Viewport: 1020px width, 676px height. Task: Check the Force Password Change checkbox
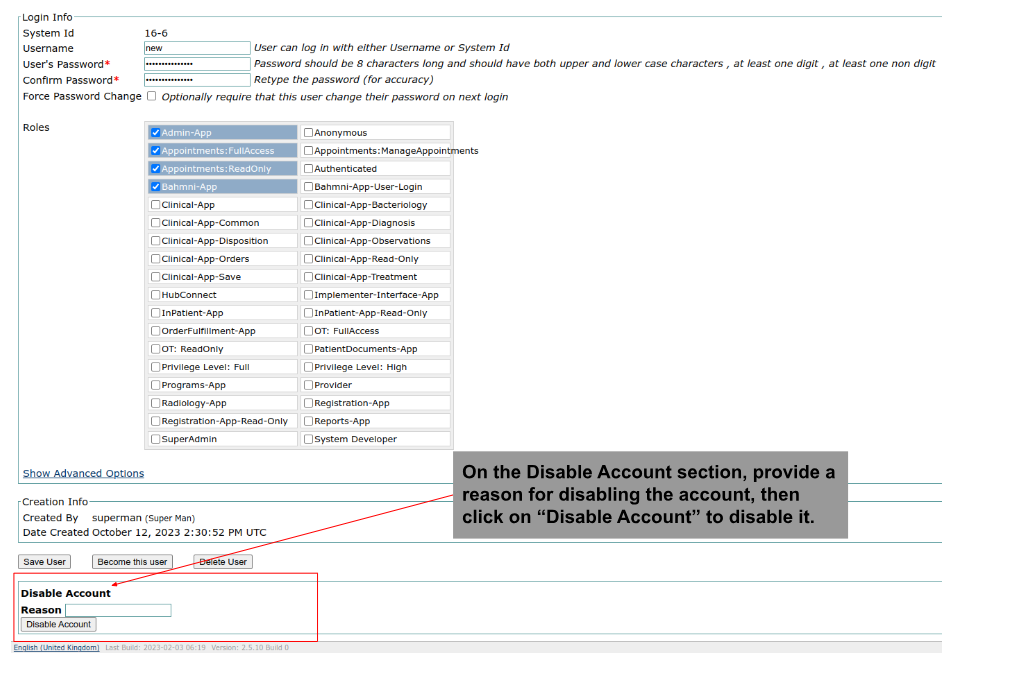click(152, 96)
